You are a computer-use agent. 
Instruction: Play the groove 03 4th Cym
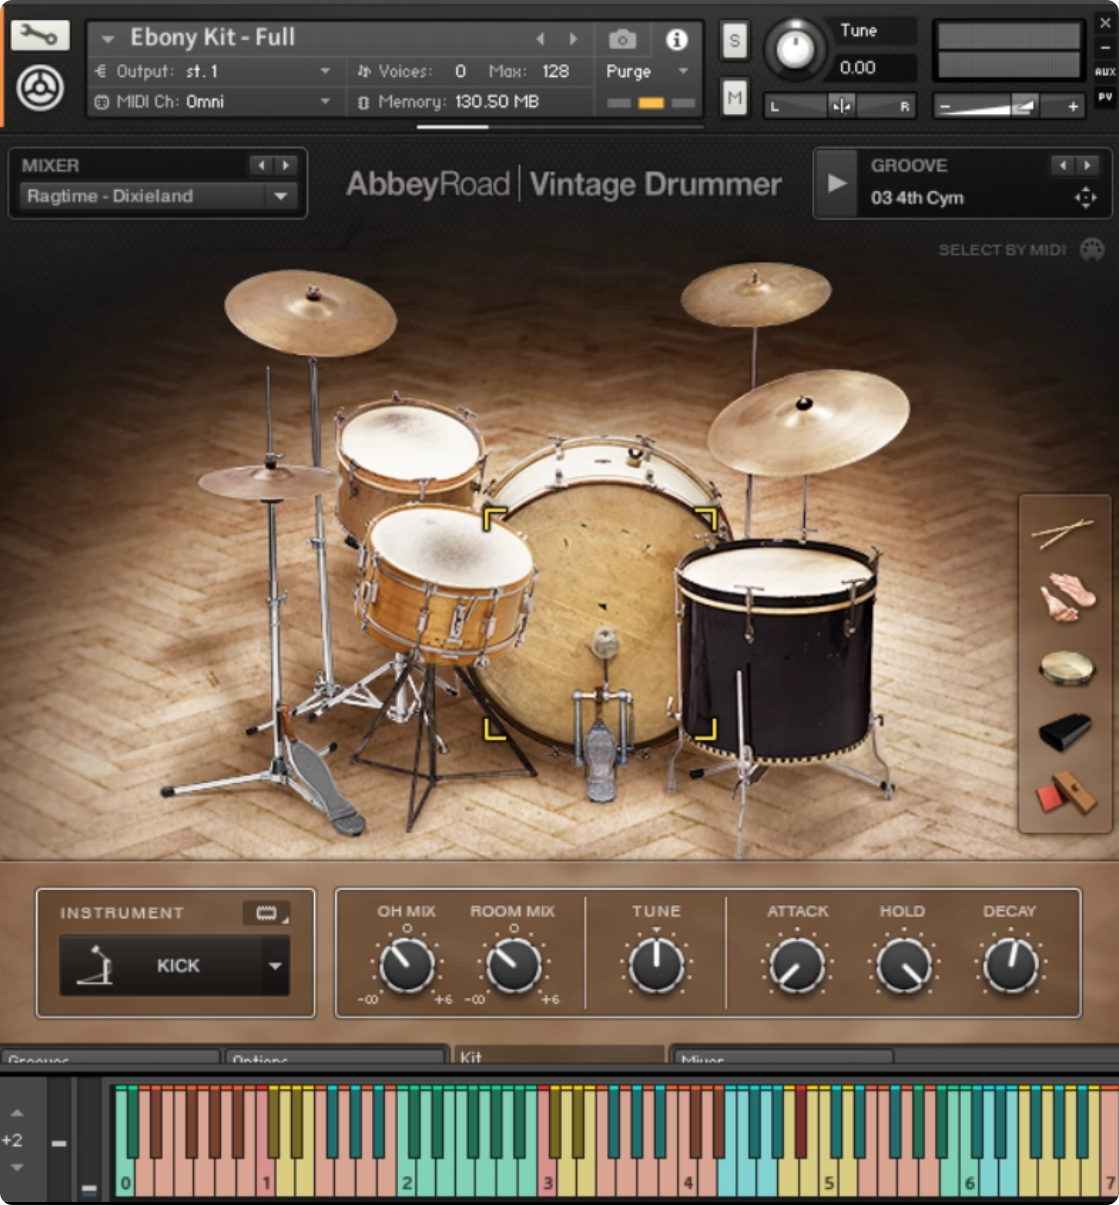pos(837,183)
